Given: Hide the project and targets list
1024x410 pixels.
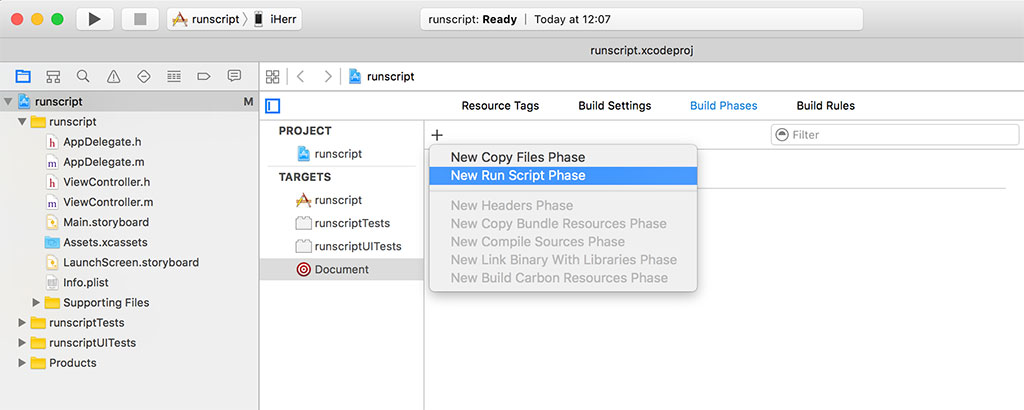Looking at the screenshot, I should click(x=273, y=106).
